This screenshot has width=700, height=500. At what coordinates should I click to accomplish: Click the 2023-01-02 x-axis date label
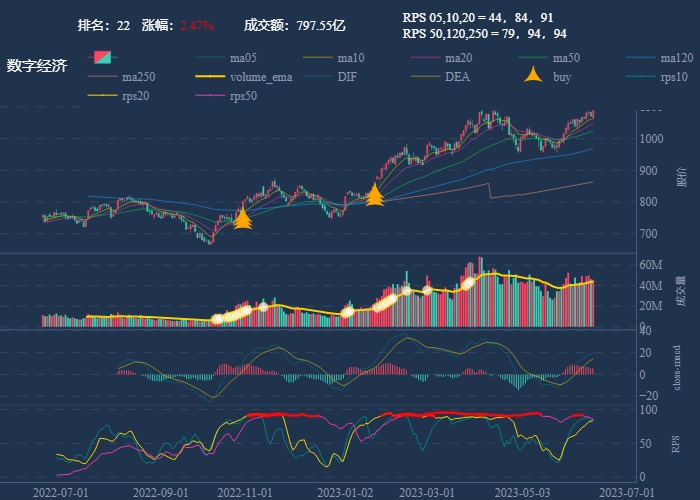tap(343, 492)
